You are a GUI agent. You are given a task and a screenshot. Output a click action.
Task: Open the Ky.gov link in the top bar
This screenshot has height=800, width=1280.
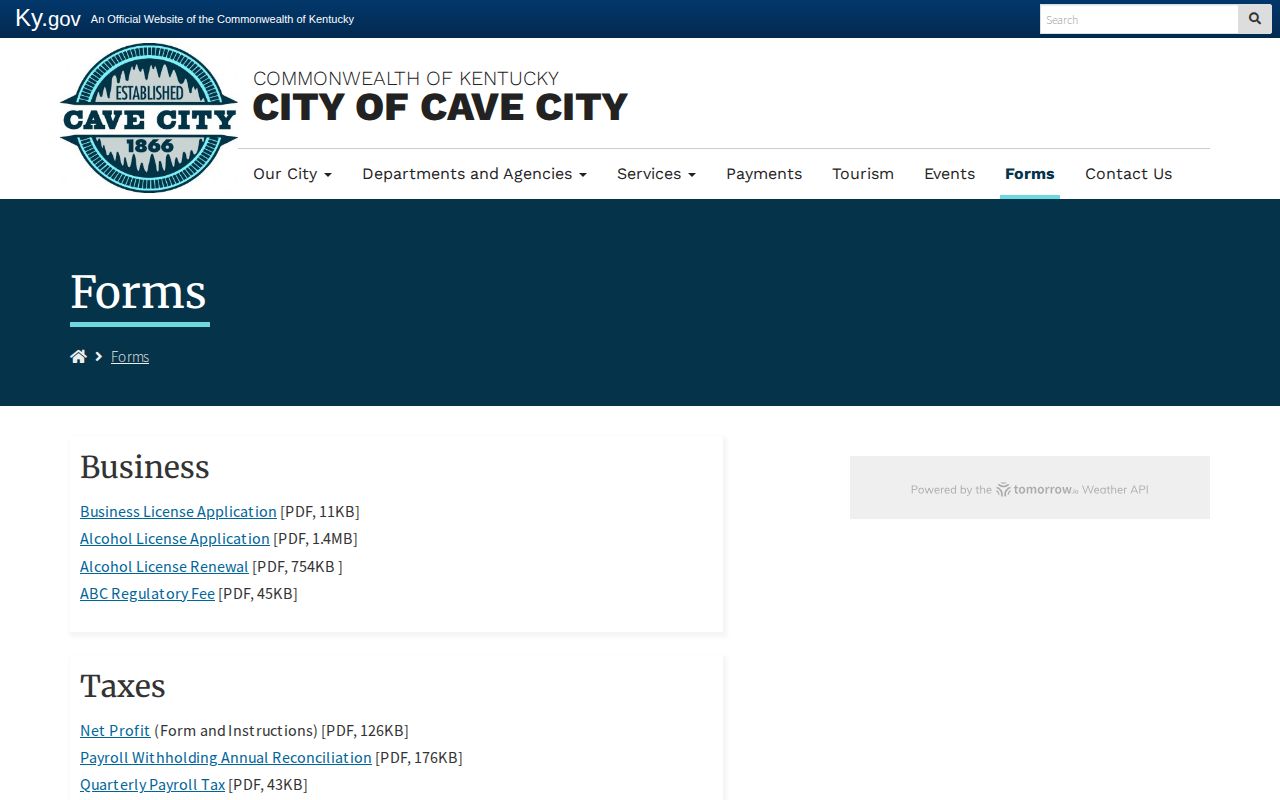pyautogui.click(x=48, y=19)
